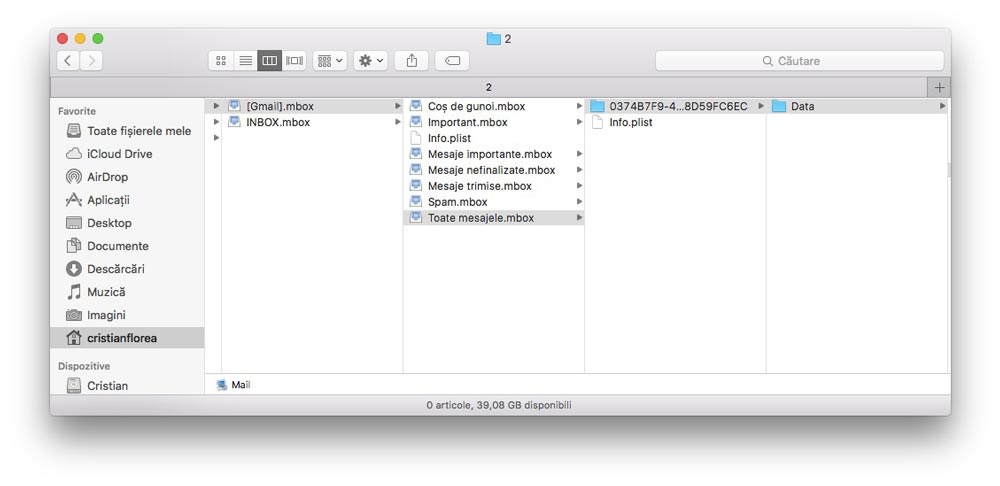Expand arrow right of Data folder
This screenshot has width=1000, height=486.
(942, 106)
